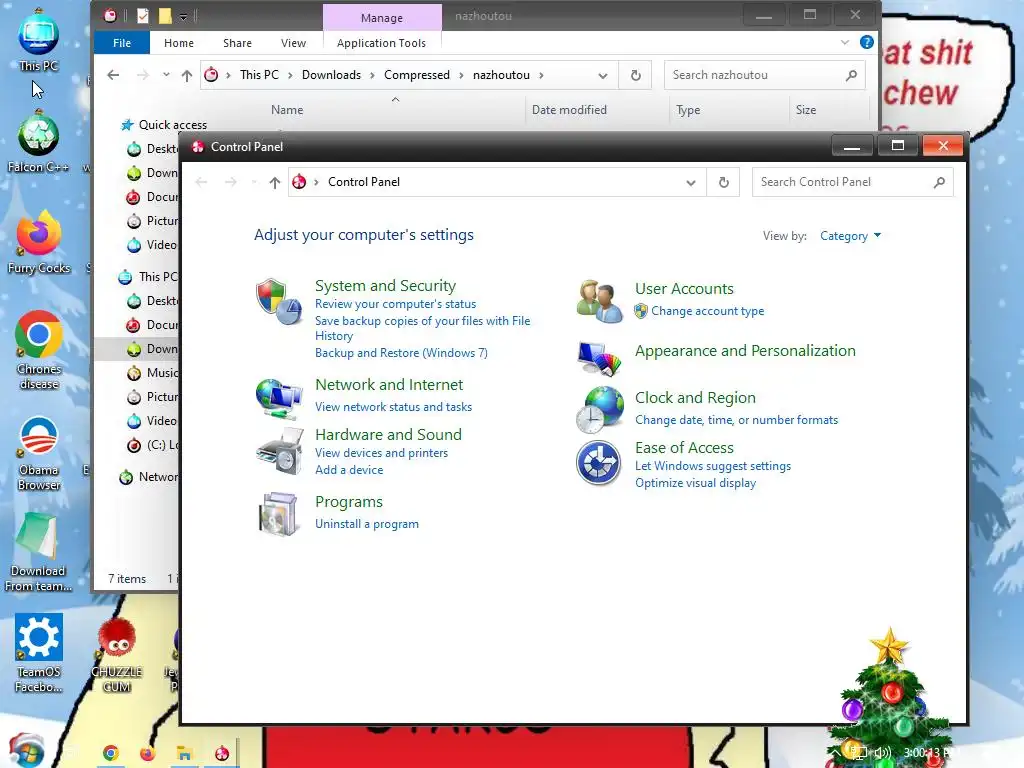Click the Change account type link

pyautogui.click(x=707, y=311)
